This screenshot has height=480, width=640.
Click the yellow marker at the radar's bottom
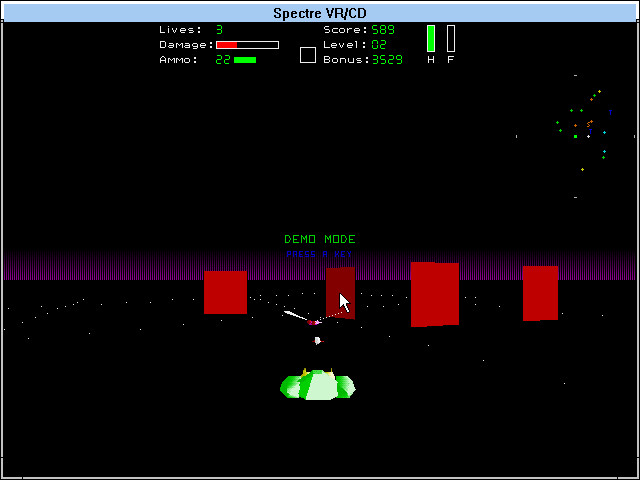[582, 169]
